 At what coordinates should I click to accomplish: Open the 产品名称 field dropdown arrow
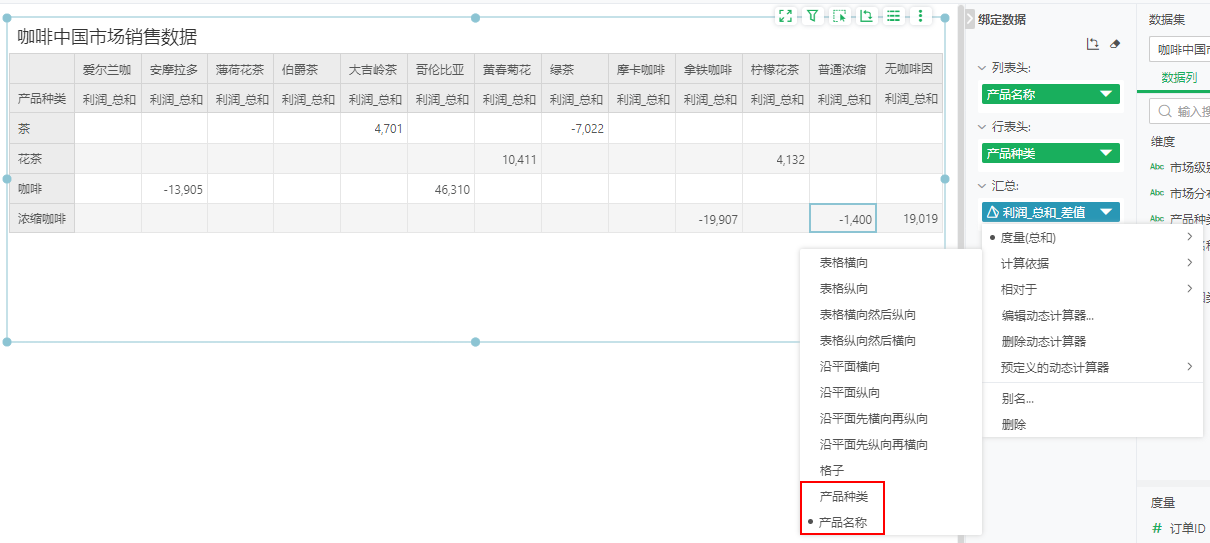pyautogui.click(x=1106, y=94)
